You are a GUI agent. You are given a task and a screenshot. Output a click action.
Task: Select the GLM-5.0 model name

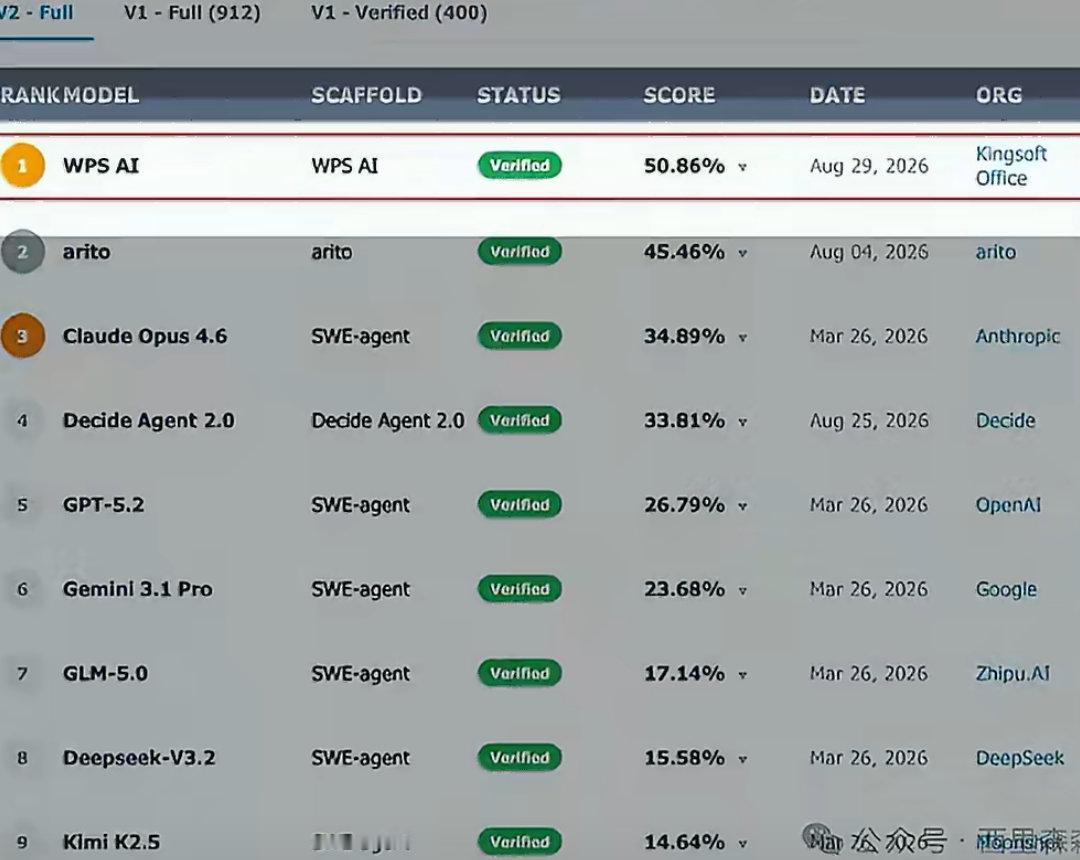105,673
